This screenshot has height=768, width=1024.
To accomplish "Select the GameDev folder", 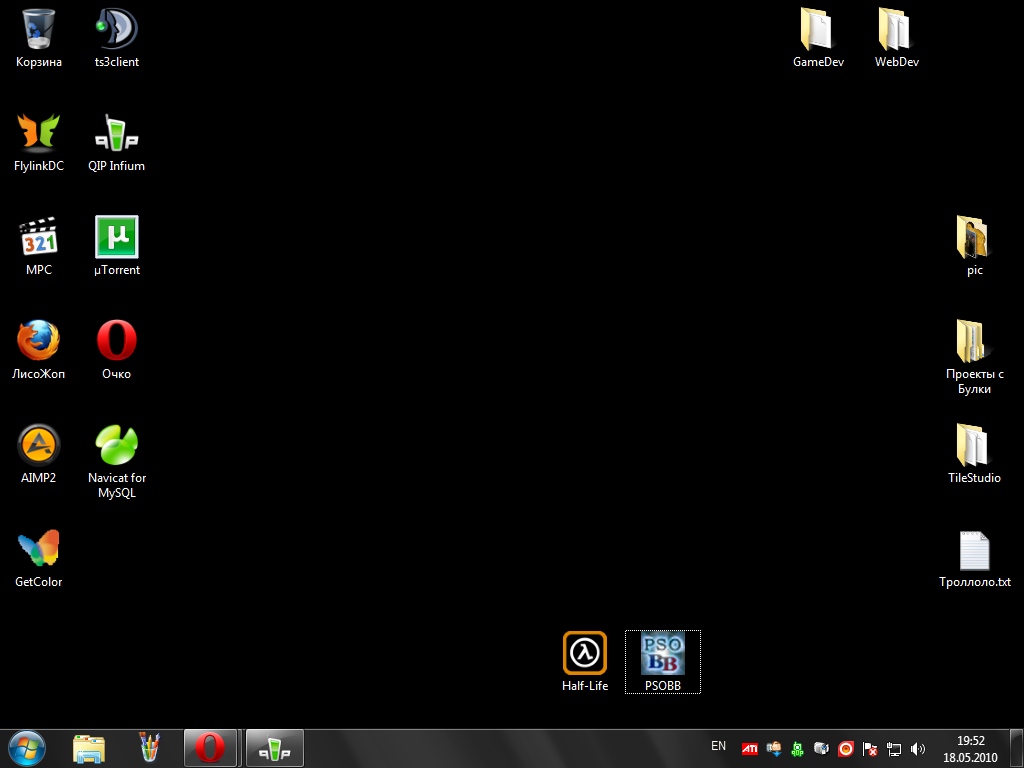I will [x=818, y=30].
